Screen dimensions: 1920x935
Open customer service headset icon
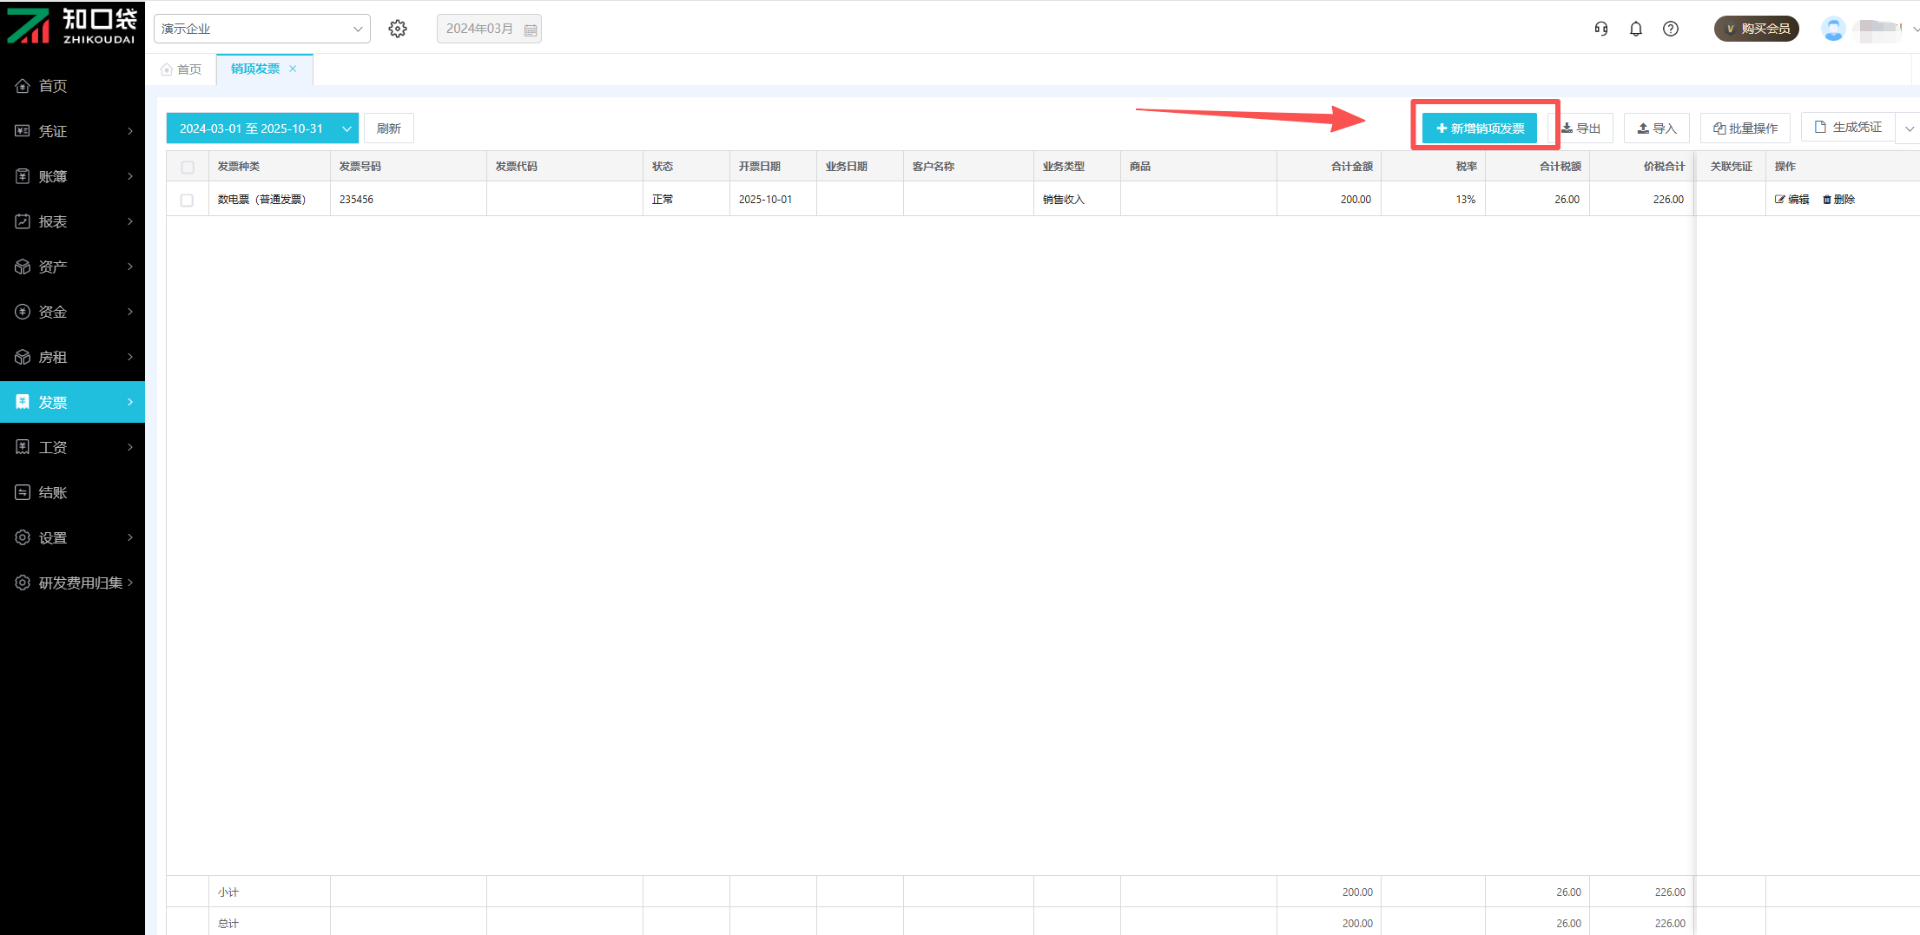[x=1601, y=29]
